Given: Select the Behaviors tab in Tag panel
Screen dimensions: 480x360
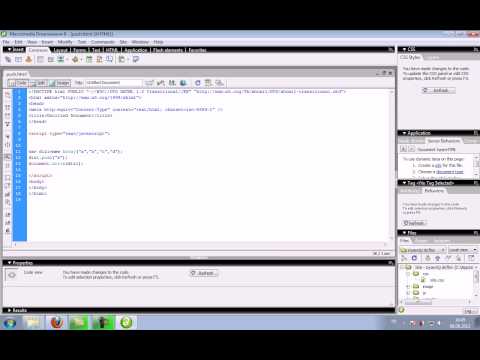Looking at the screenshot, I should pos(434,191).
